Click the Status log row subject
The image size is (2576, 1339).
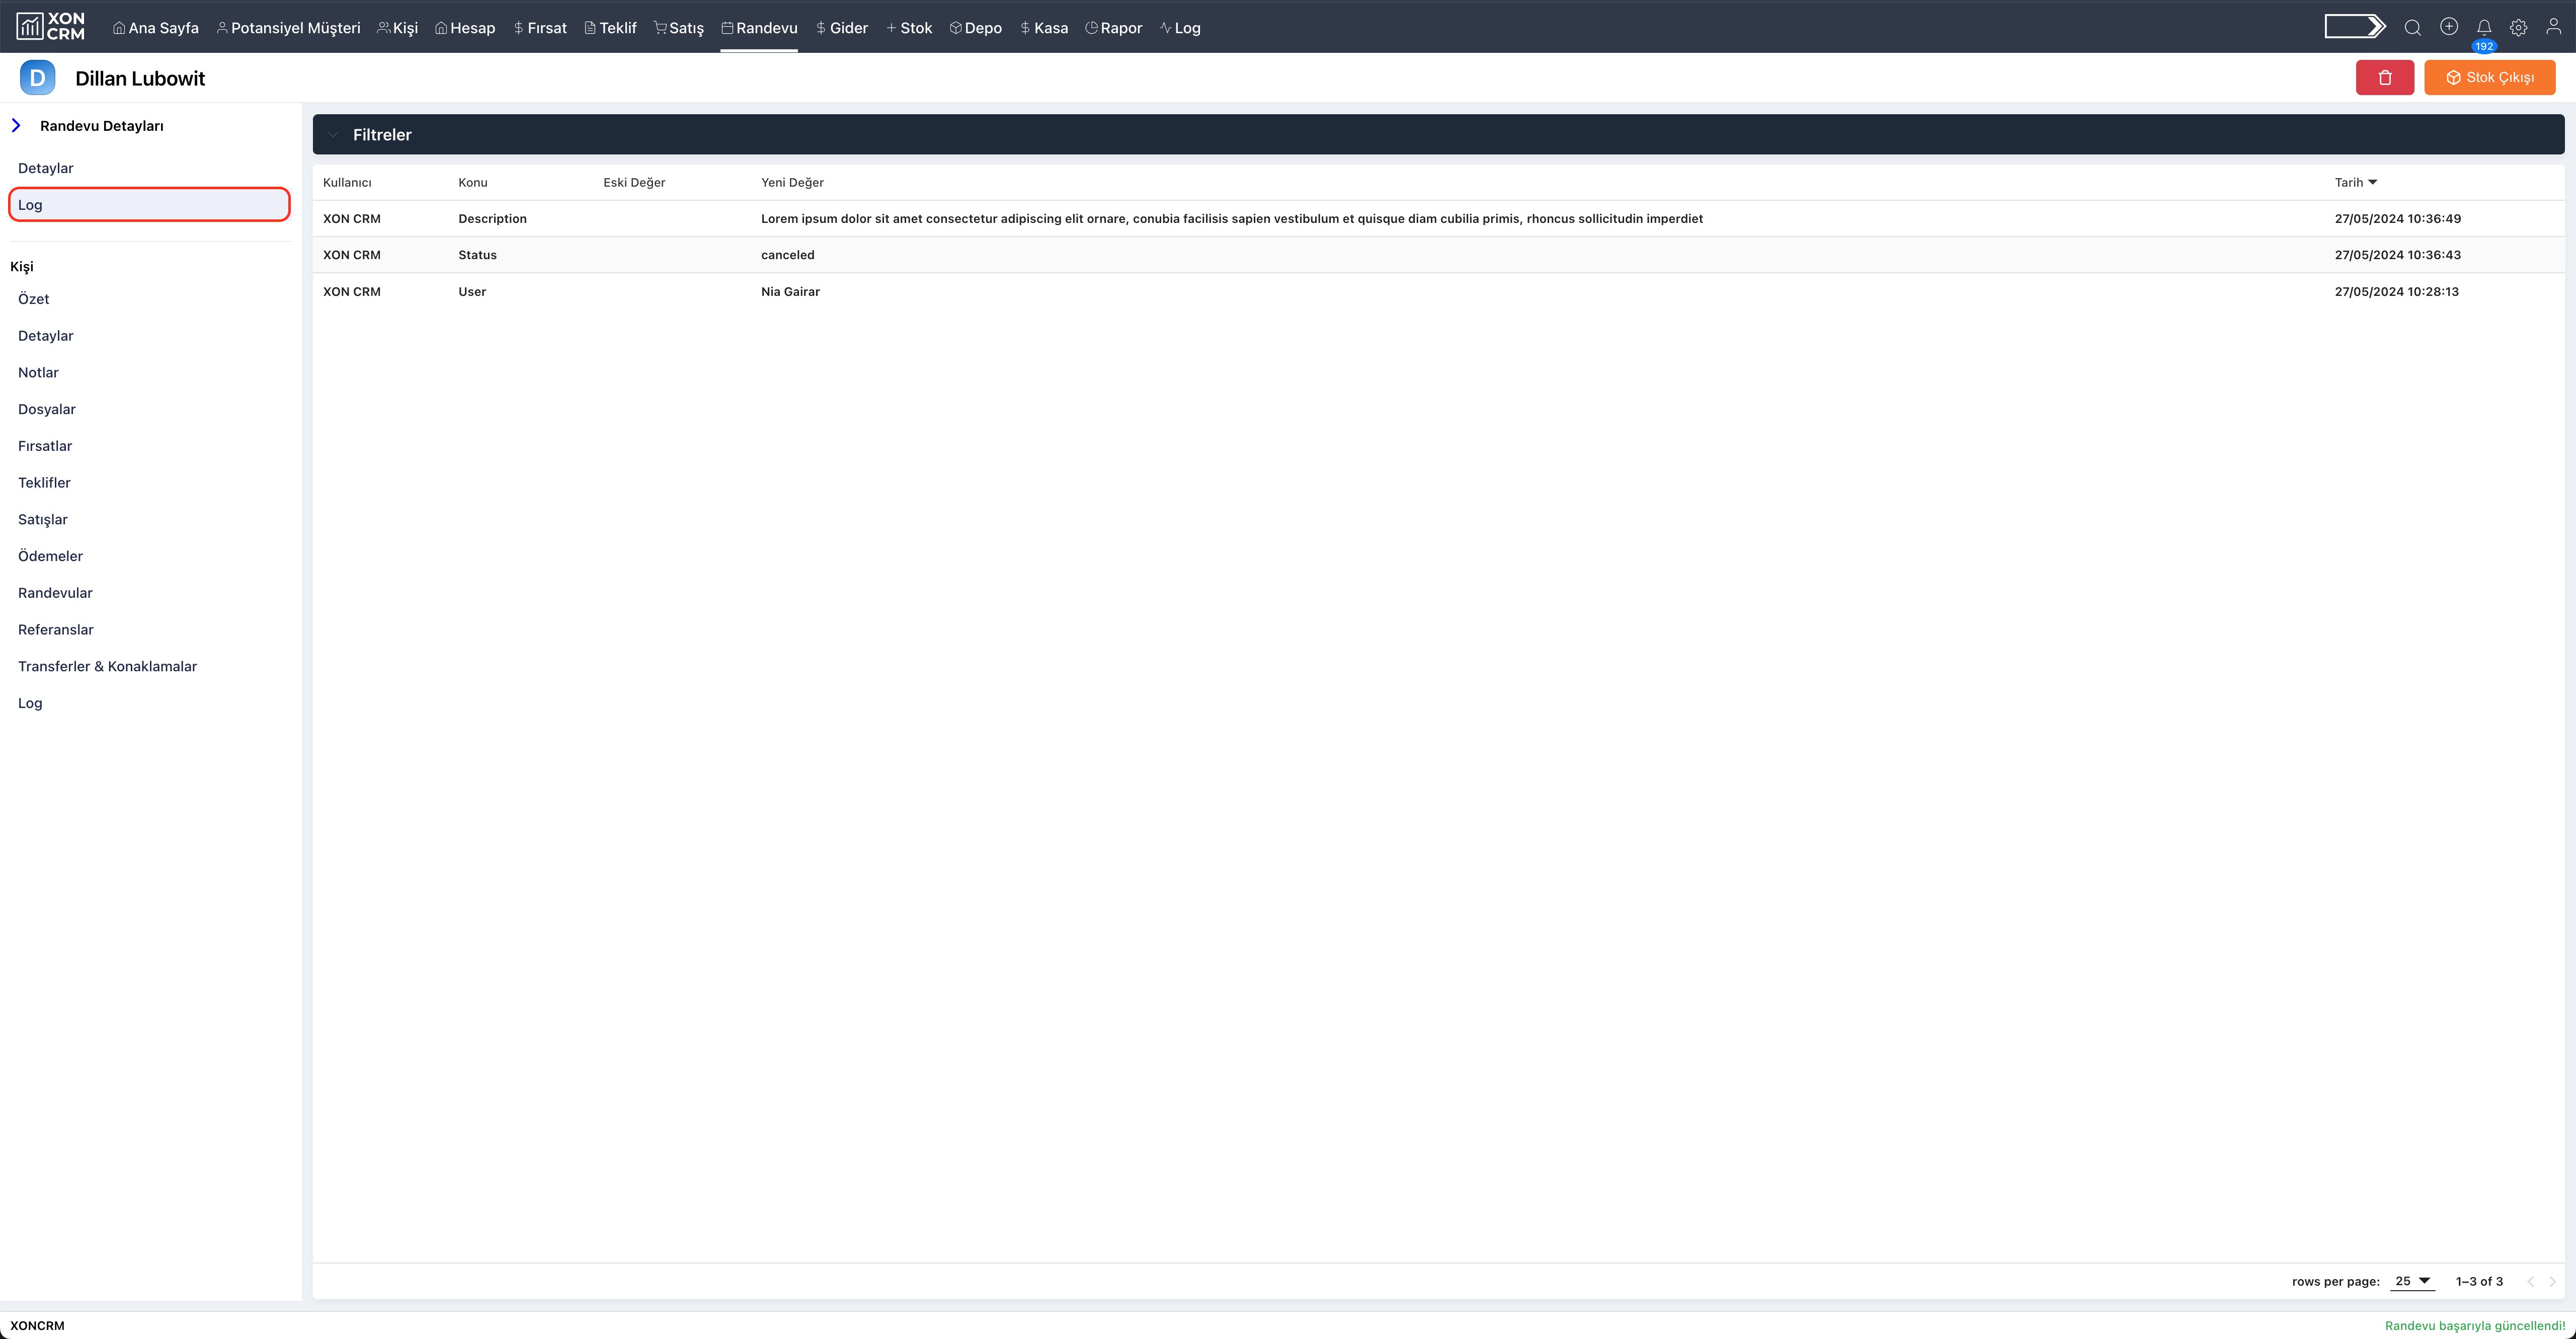coord(477,255)
